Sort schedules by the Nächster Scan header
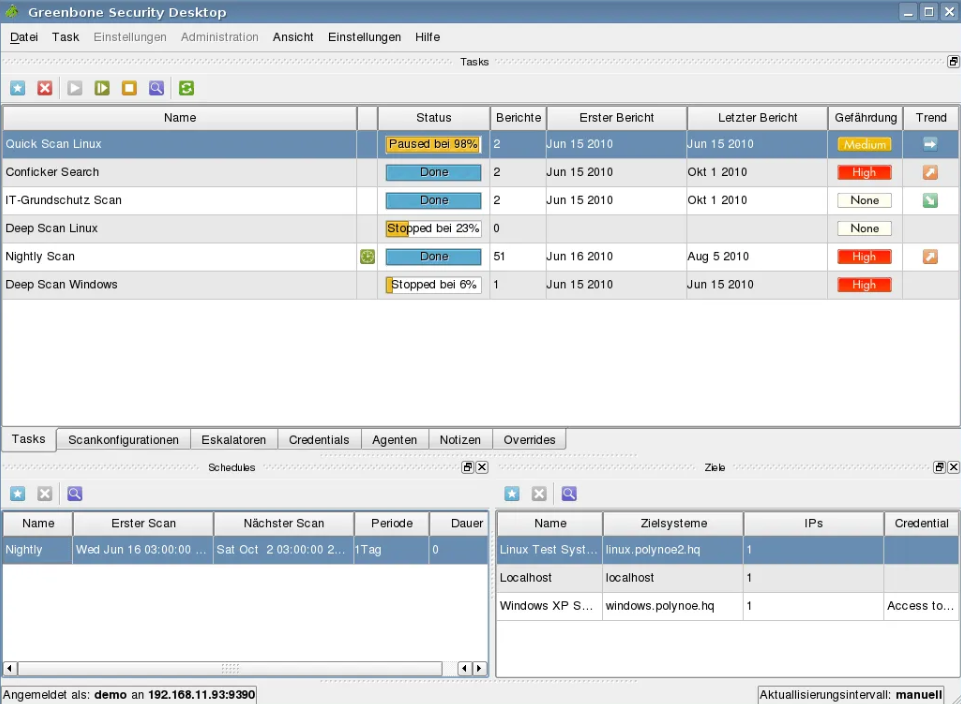Screen dimensions: 961x704 [x=284, y=524]
